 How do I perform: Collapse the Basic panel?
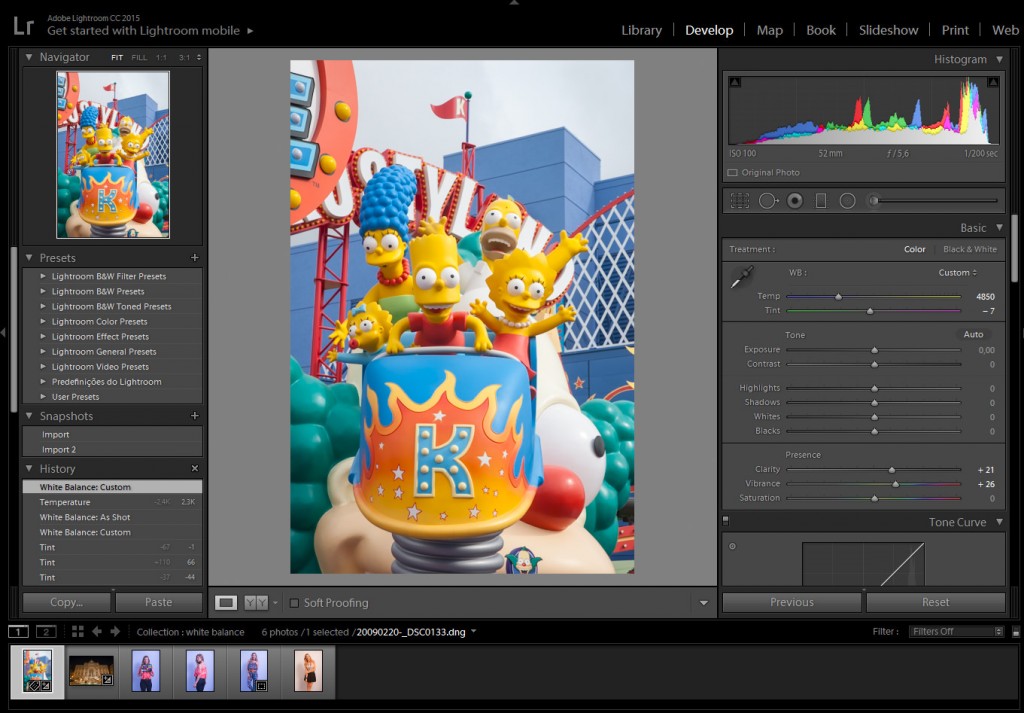click(999, 228)
